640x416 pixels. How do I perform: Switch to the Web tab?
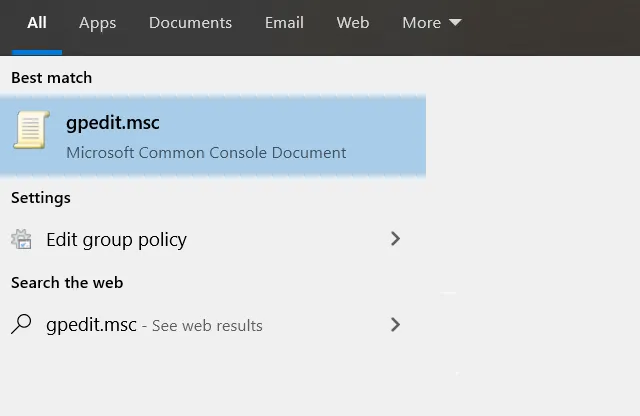point(353,23)
